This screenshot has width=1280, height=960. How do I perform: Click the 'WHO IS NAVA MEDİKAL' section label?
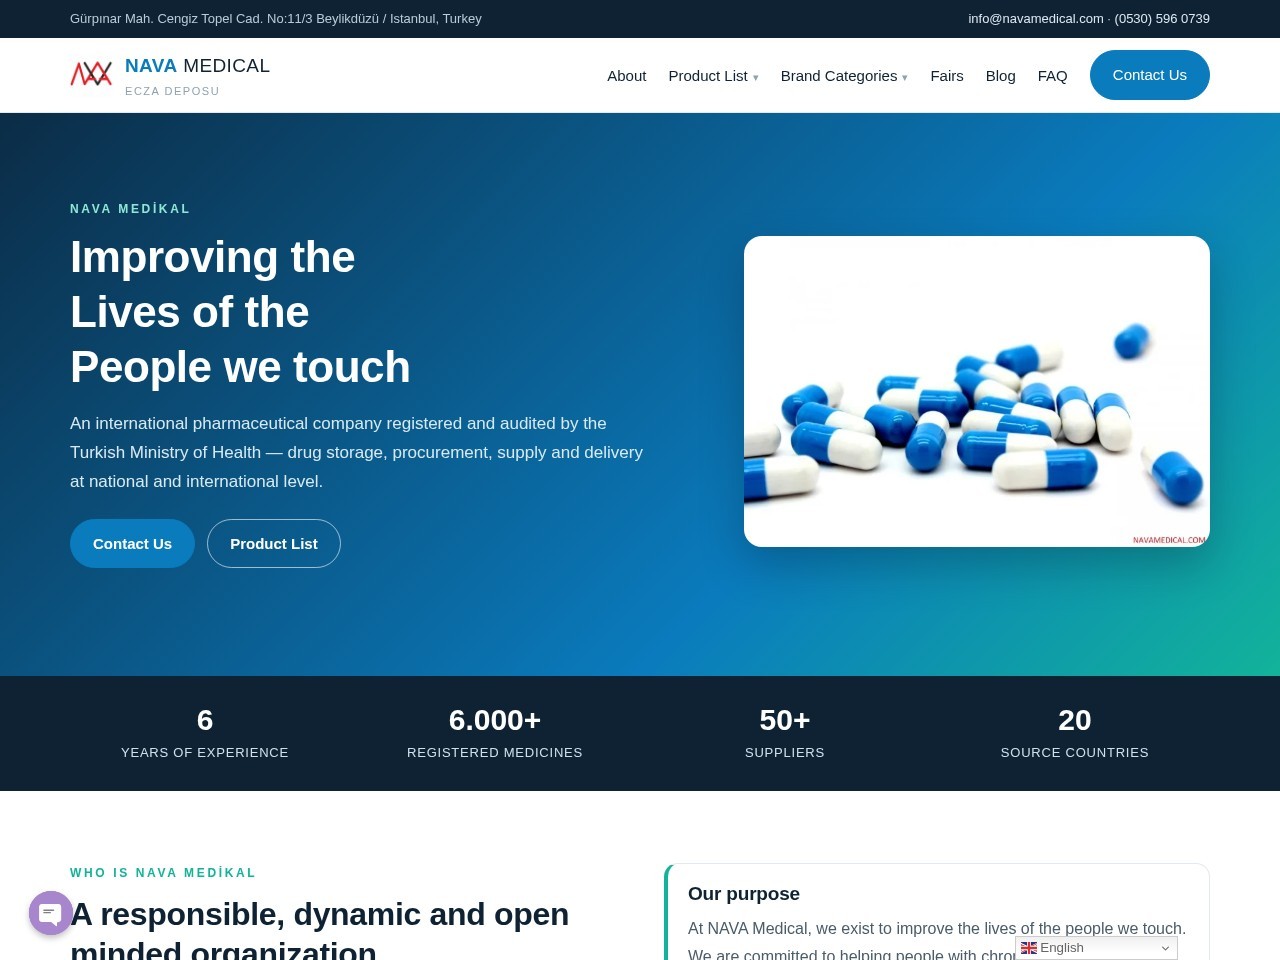[x=163, y=873]
